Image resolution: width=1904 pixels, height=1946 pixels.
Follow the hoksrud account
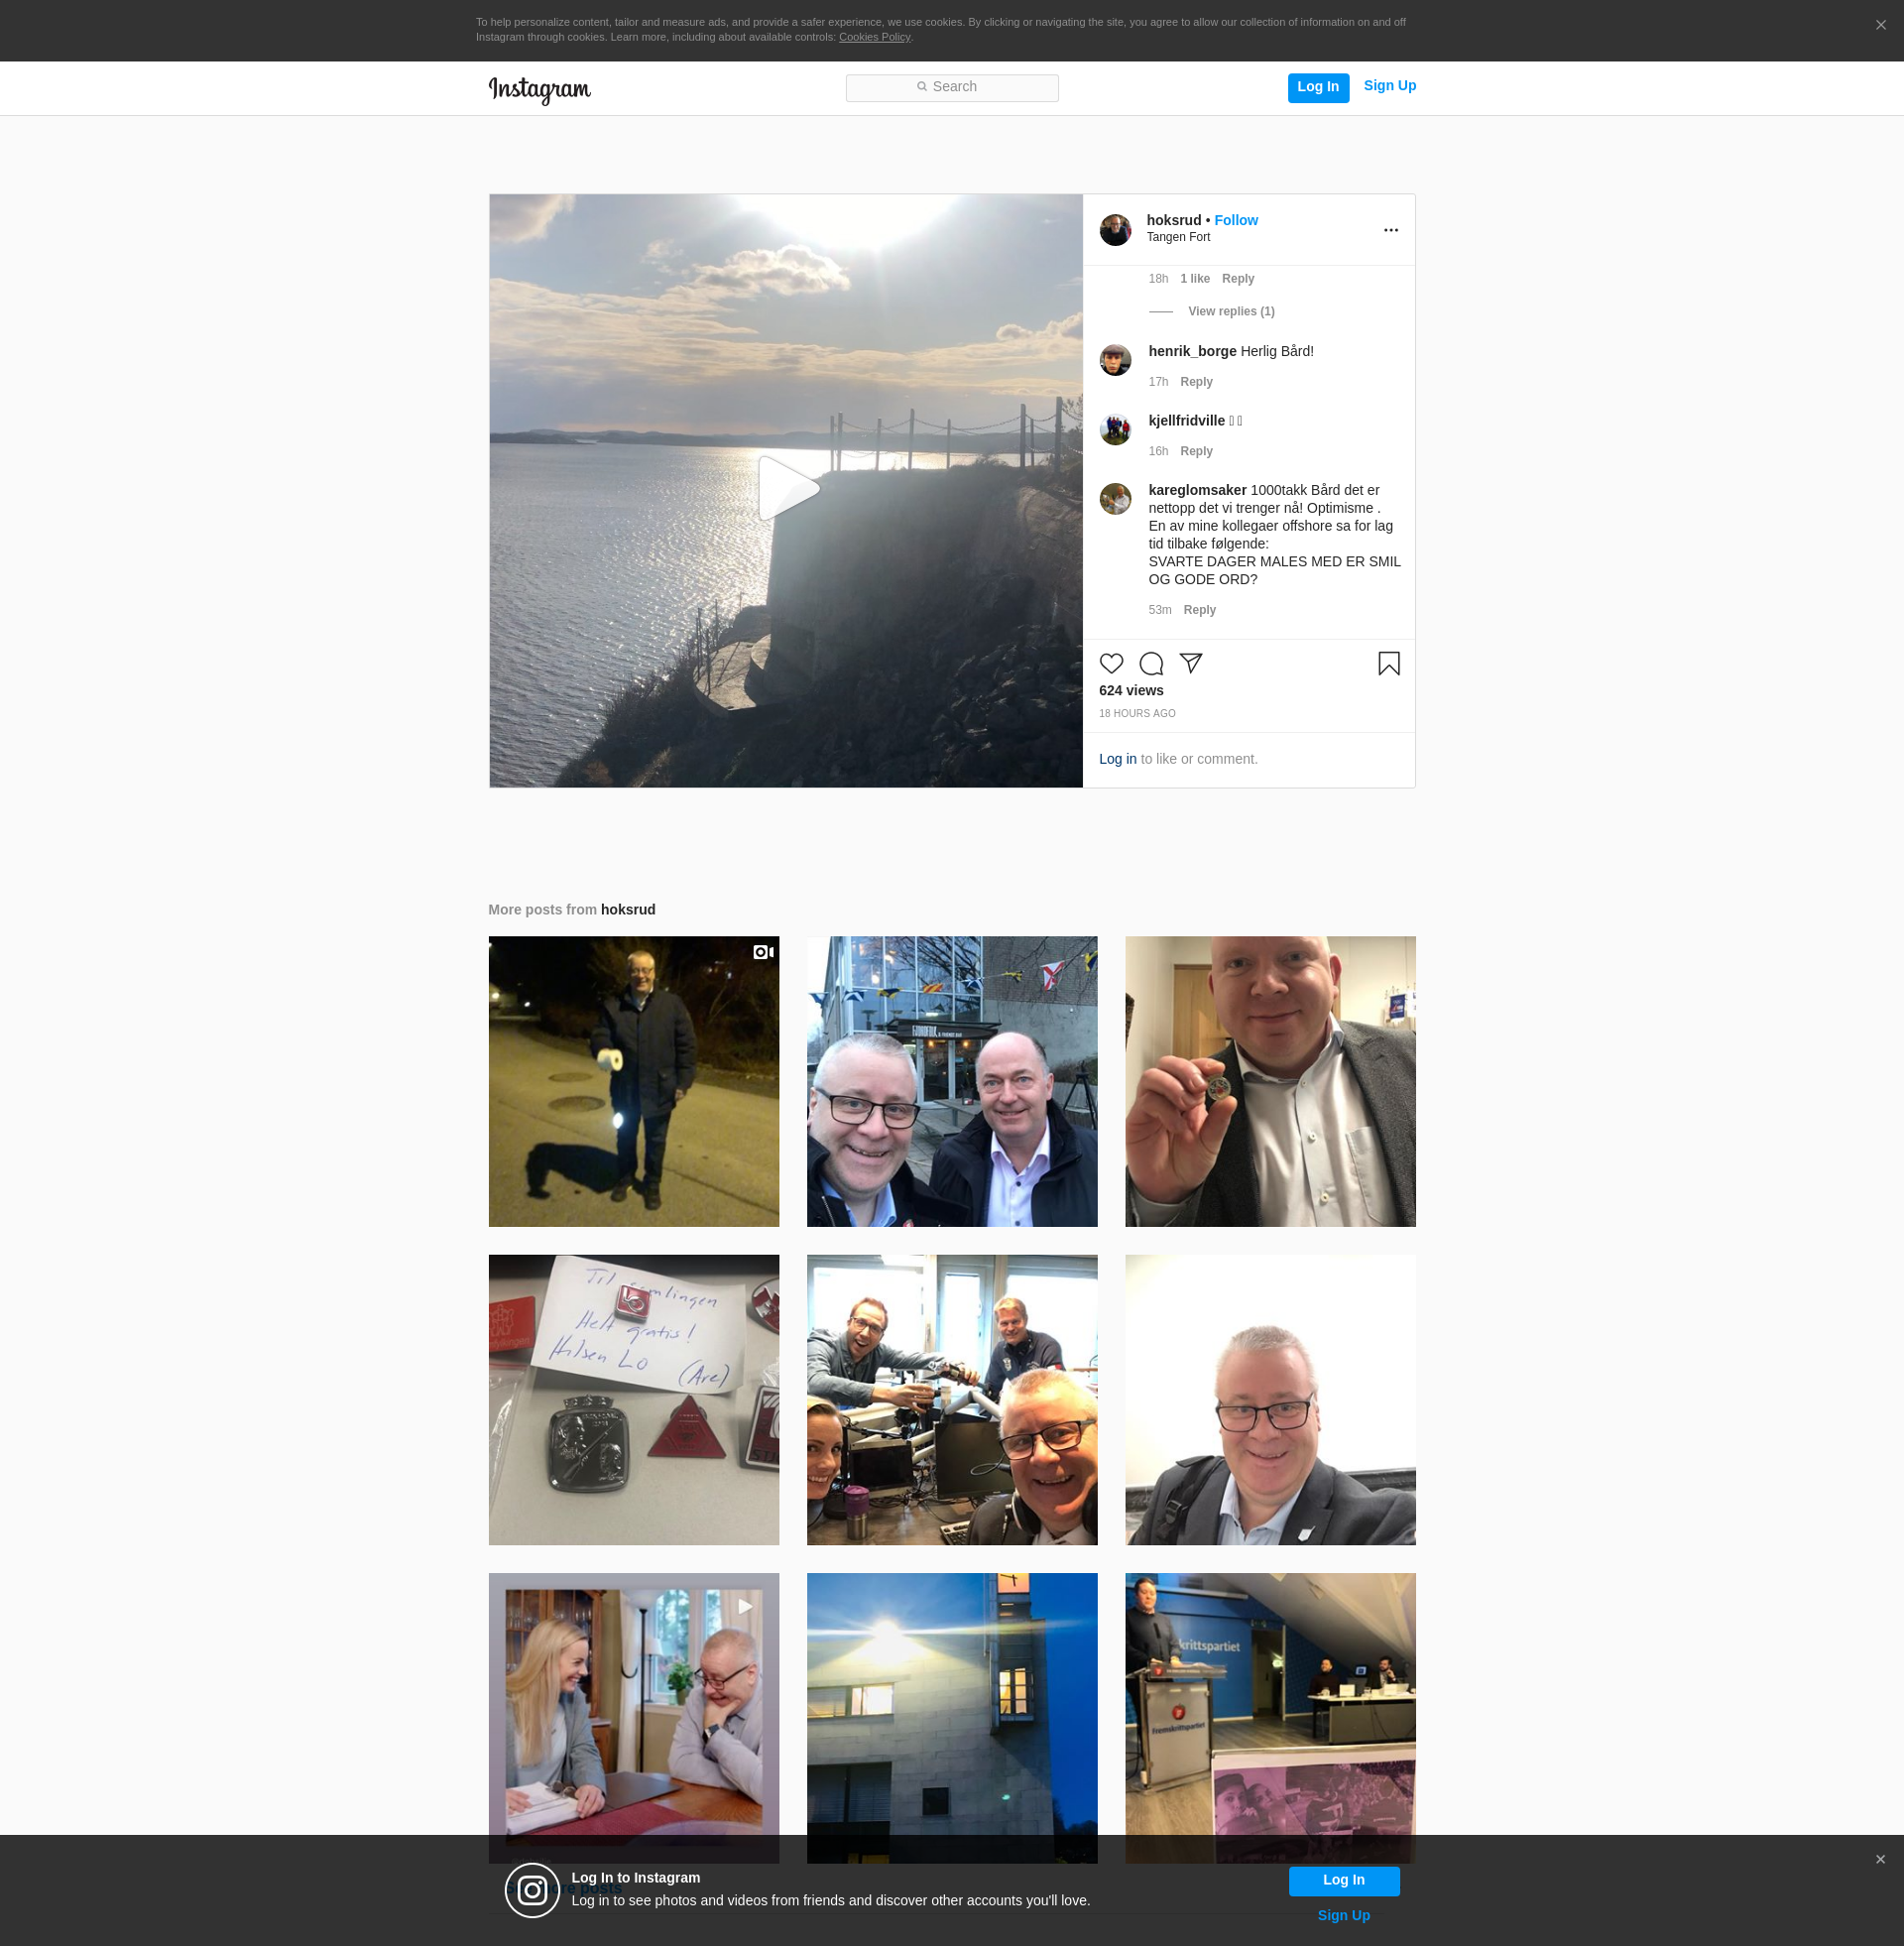tap(1235, 221)
